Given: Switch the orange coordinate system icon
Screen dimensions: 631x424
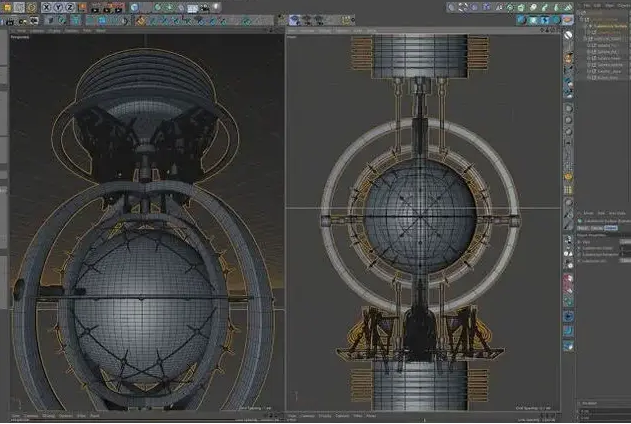Looking at the screenshot, I should (x=82, y=7).
